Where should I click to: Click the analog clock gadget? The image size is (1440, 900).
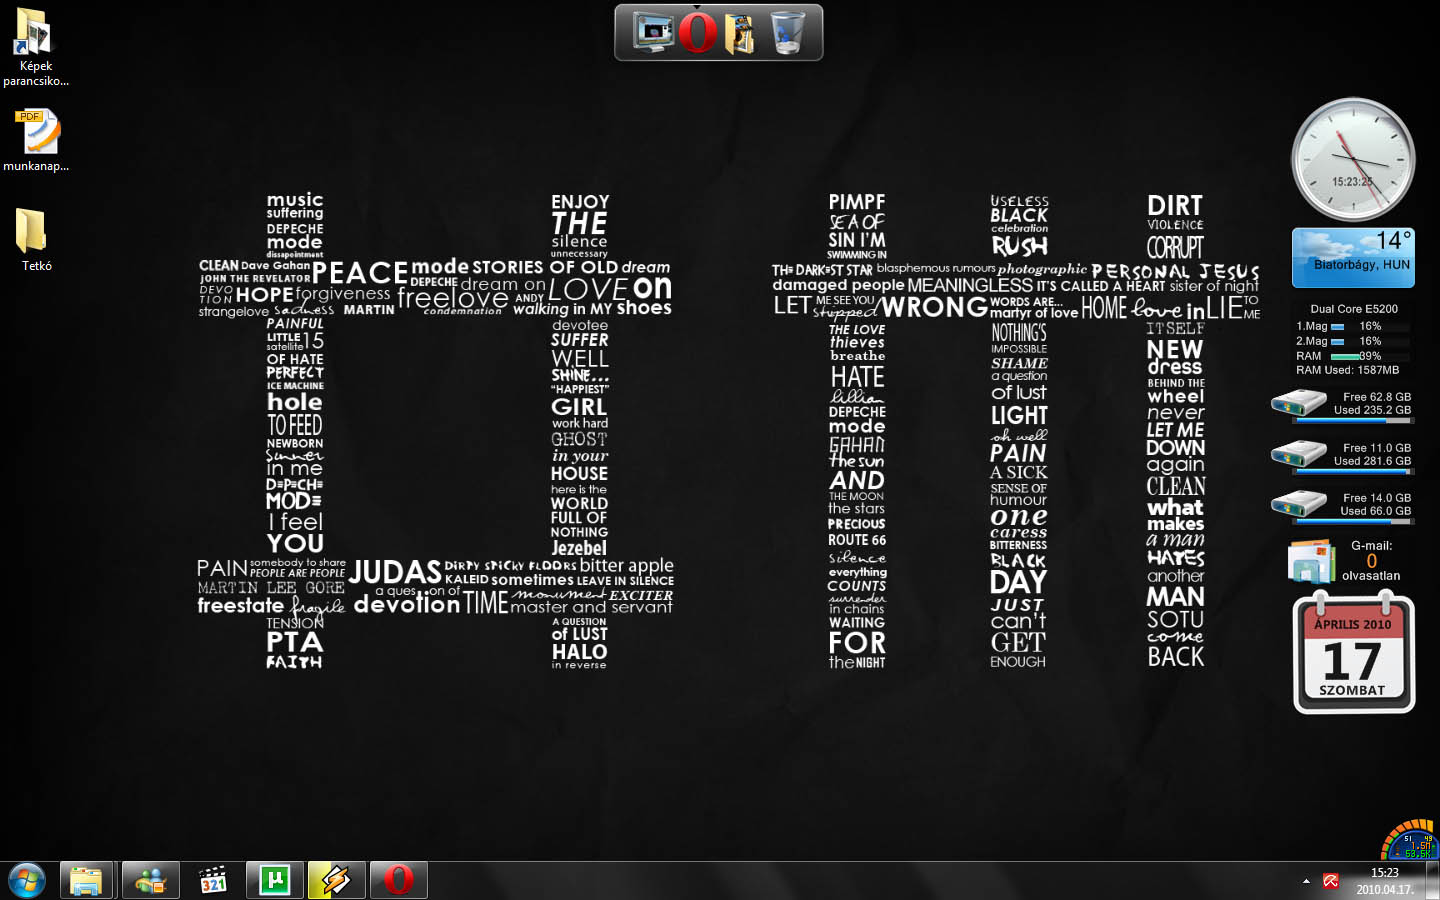[1353, 160]
